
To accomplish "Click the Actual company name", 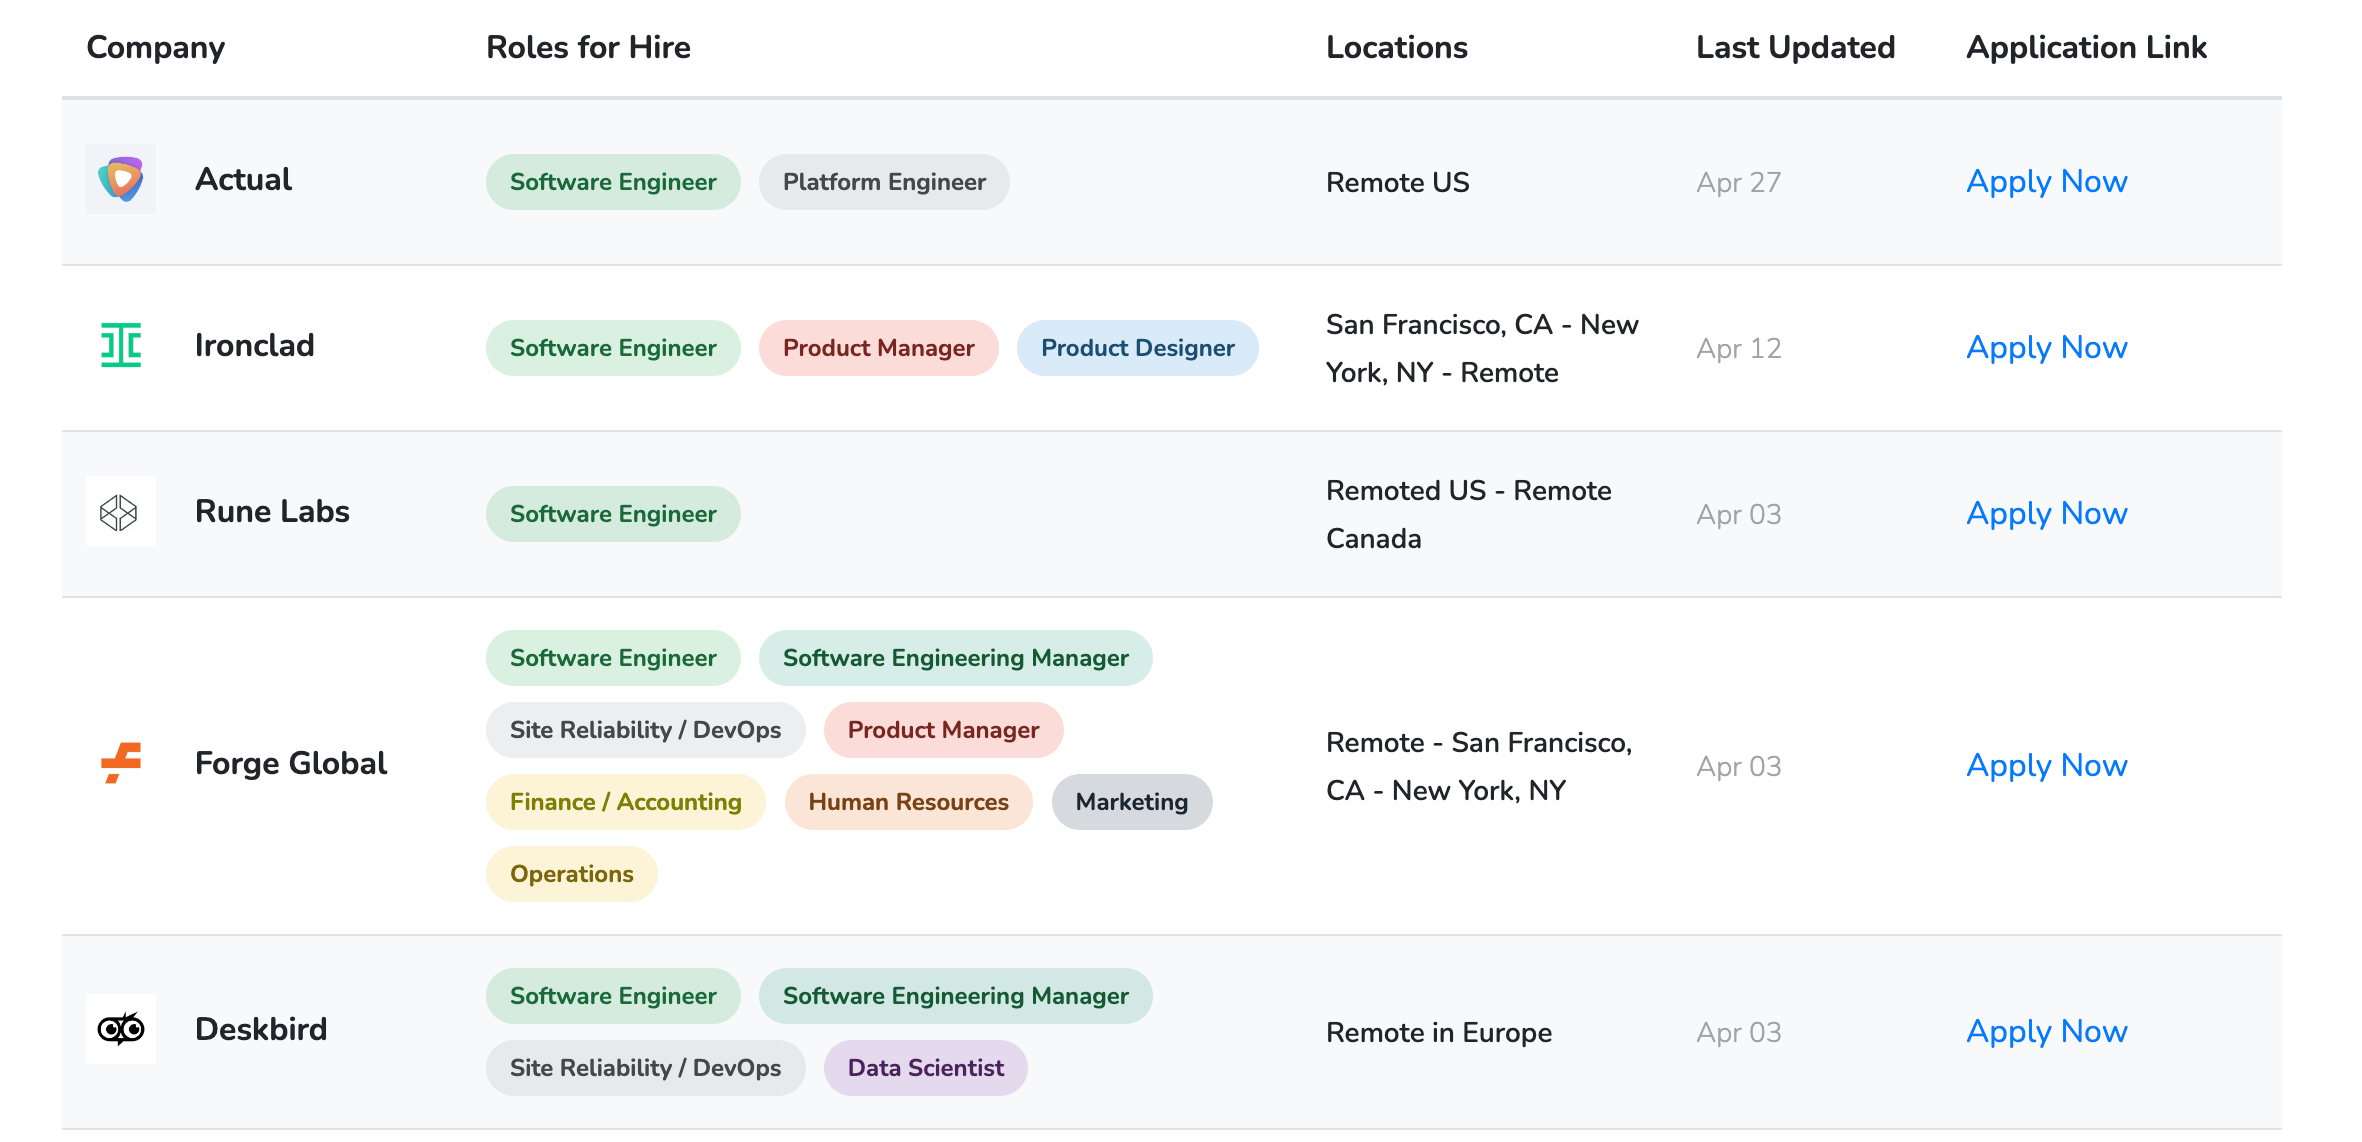I will (x=243, y=179).
